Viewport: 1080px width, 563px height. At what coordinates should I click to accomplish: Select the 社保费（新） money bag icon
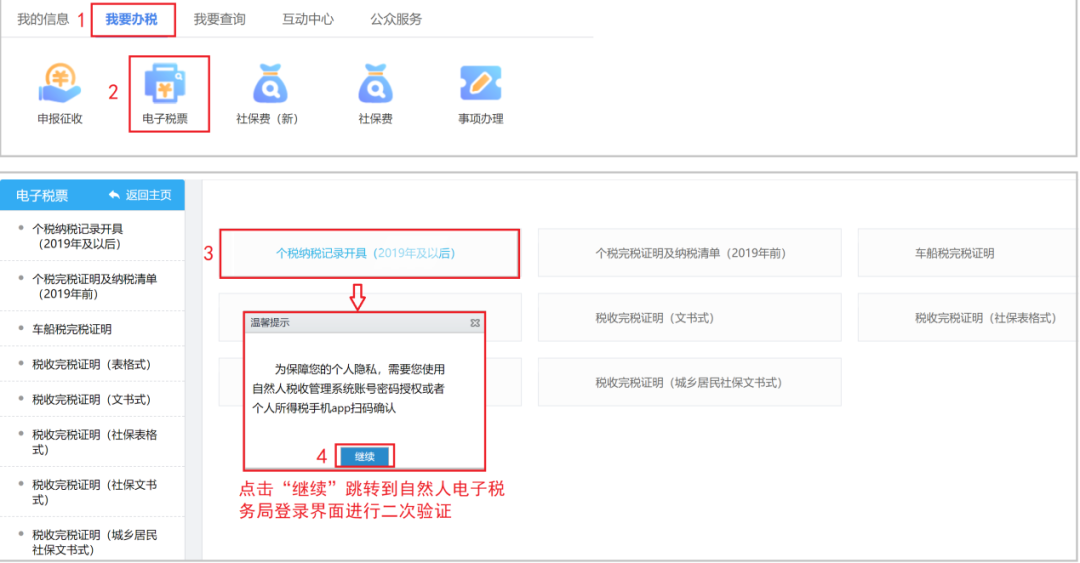[x=270, y=84]
